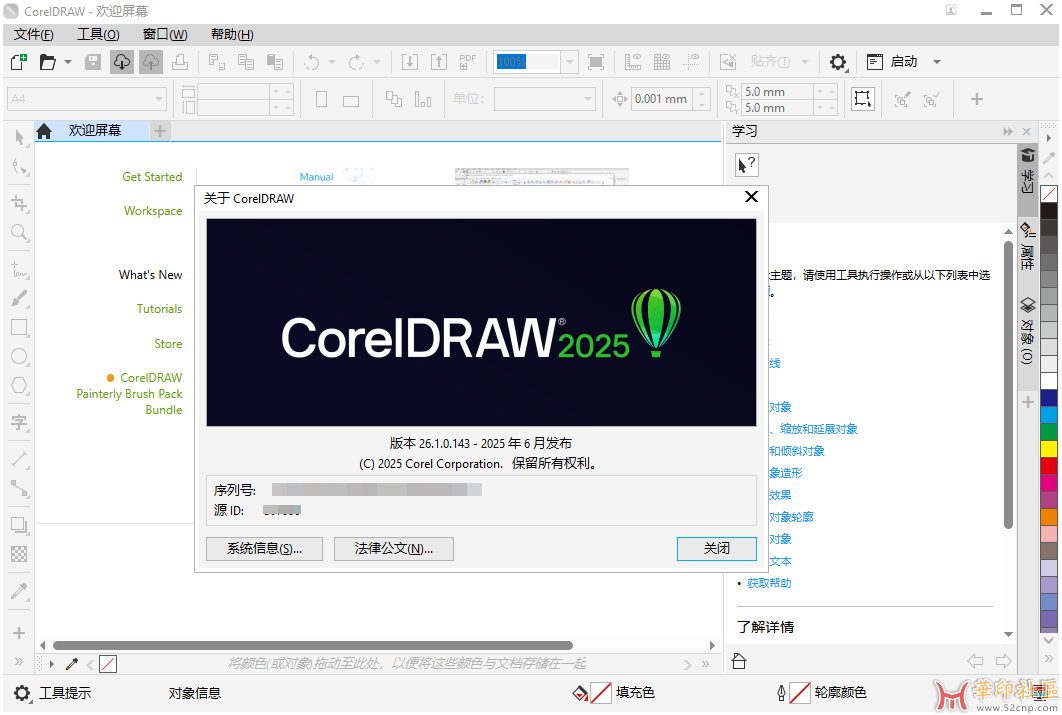
Task: Click the 法律公文 button
Action: coord(394,548)
